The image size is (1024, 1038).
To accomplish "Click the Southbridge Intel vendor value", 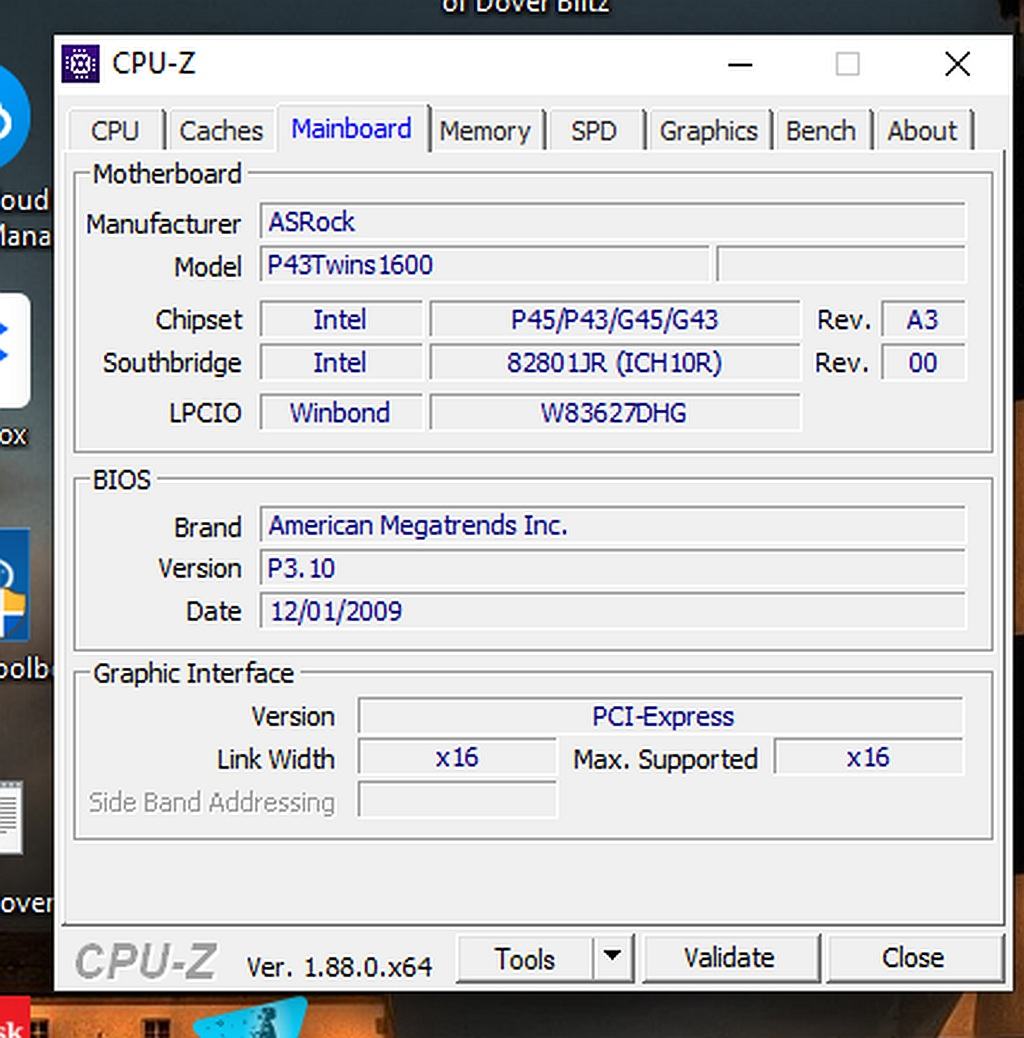I will 341,363.
